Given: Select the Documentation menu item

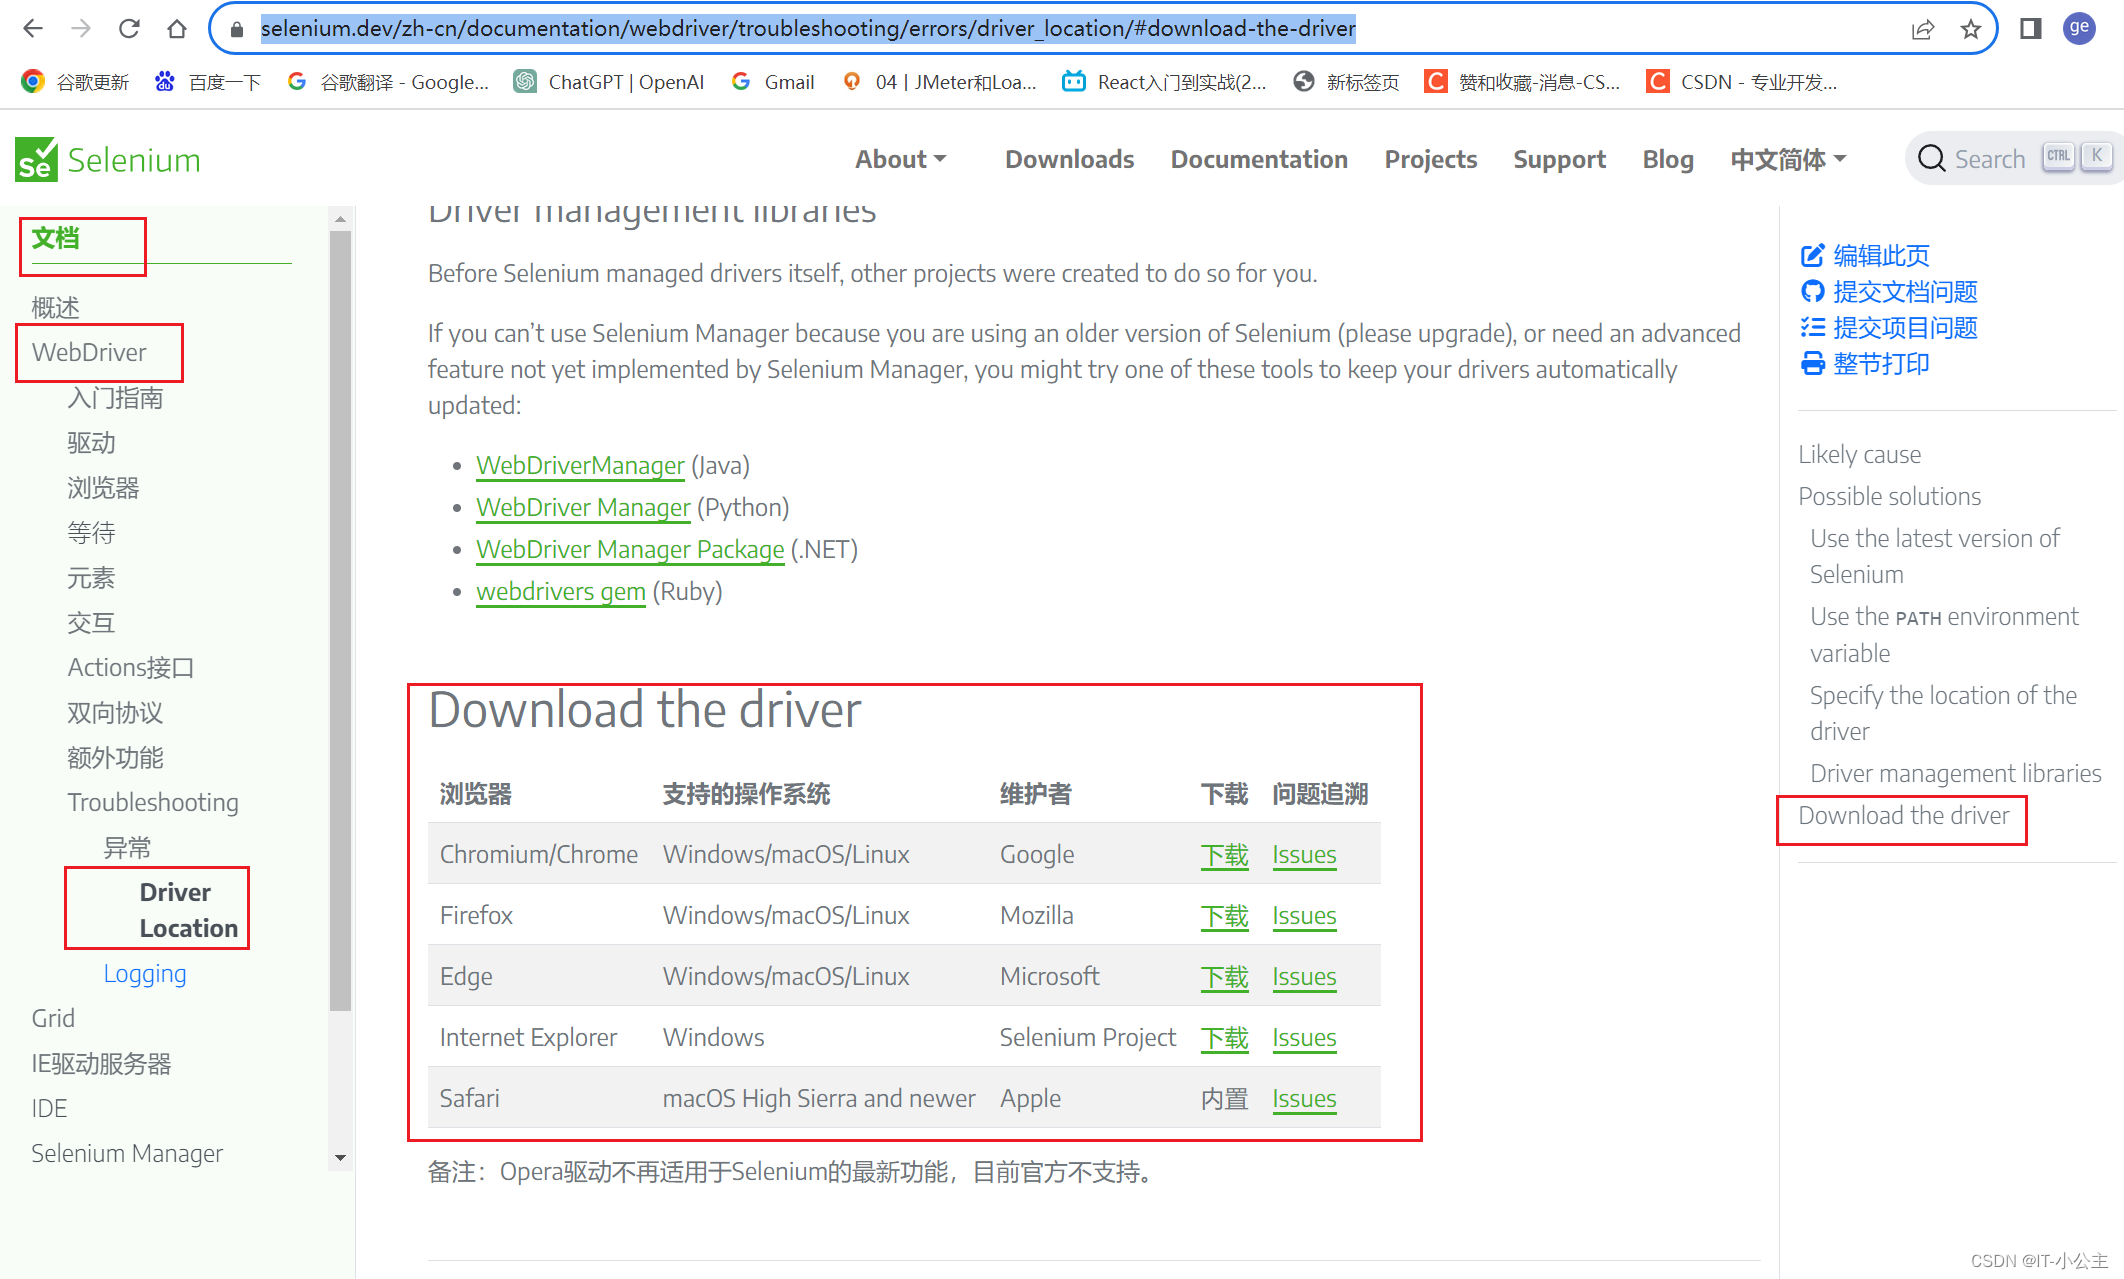Looking at the screenshot, I should 1259,156.
